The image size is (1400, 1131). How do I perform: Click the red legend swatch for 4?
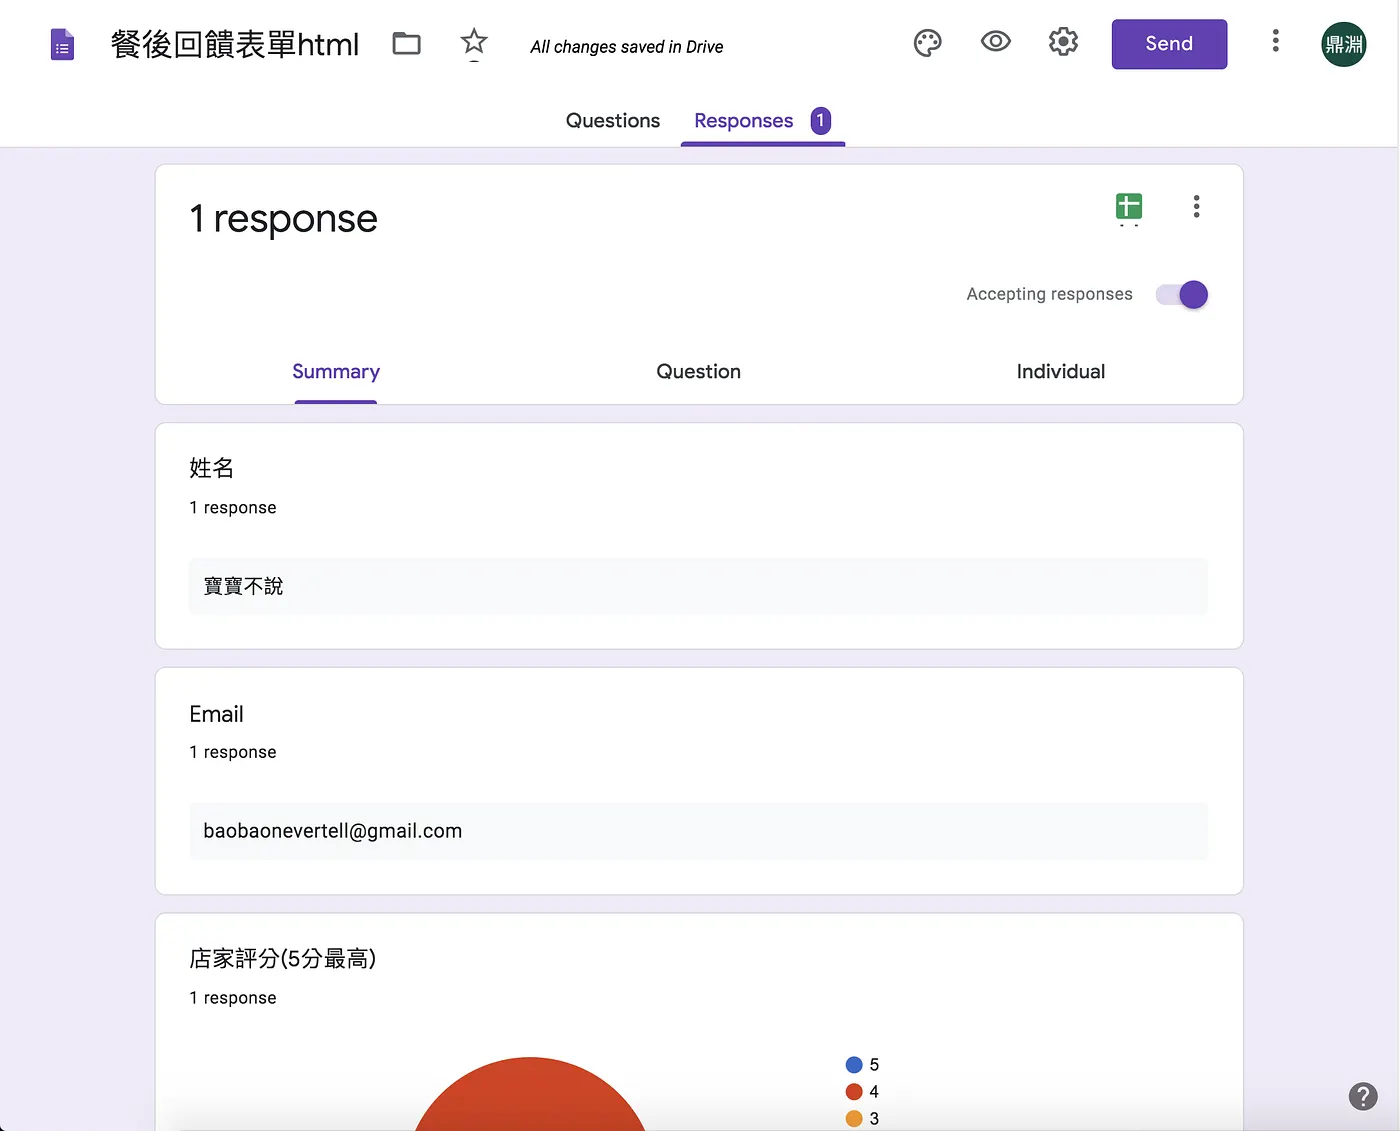click(x=854, y=1092)
